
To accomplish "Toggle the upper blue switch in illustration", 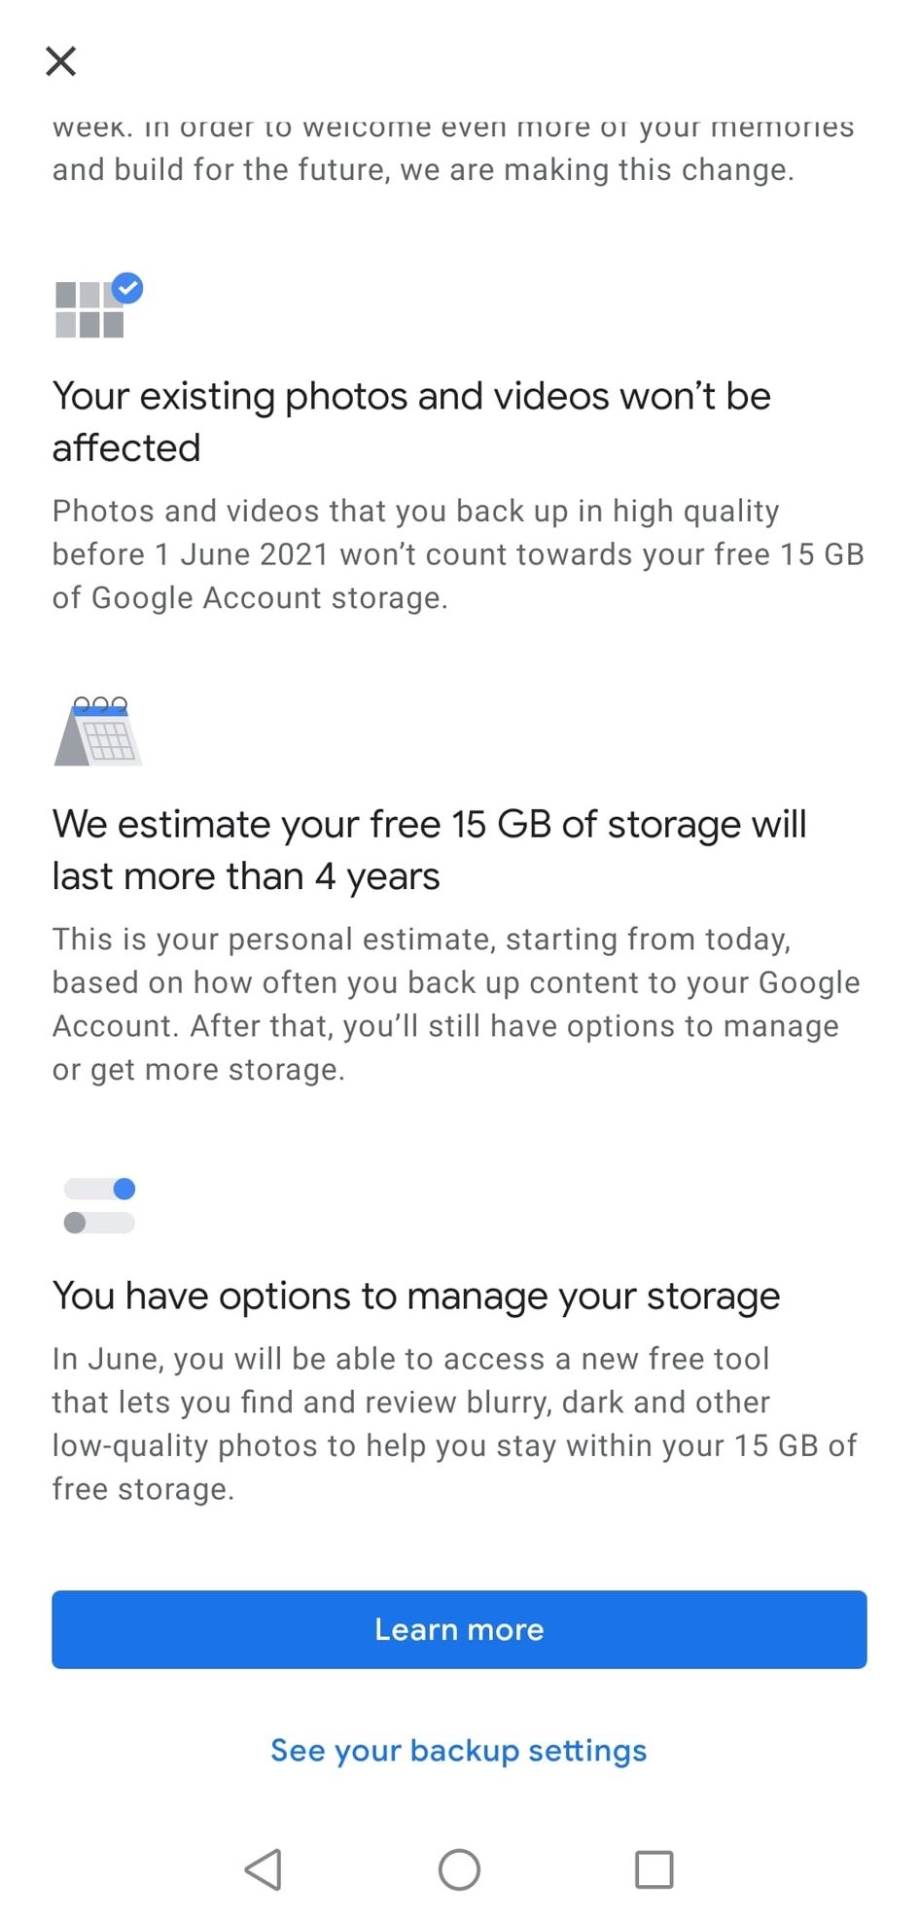I will click(124, 1188).
